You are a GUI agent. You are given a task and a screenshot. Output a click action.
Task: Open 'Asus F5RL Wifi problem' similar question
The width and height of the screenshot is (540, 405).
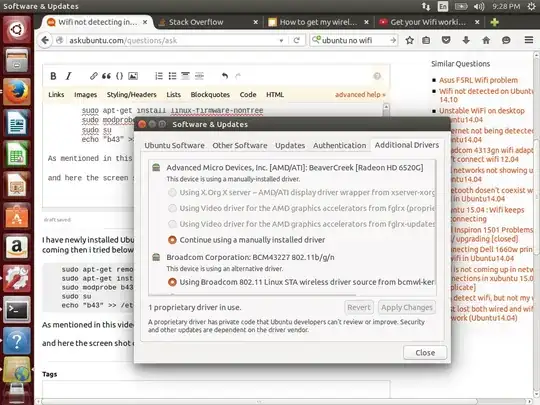tap(478, 80)
